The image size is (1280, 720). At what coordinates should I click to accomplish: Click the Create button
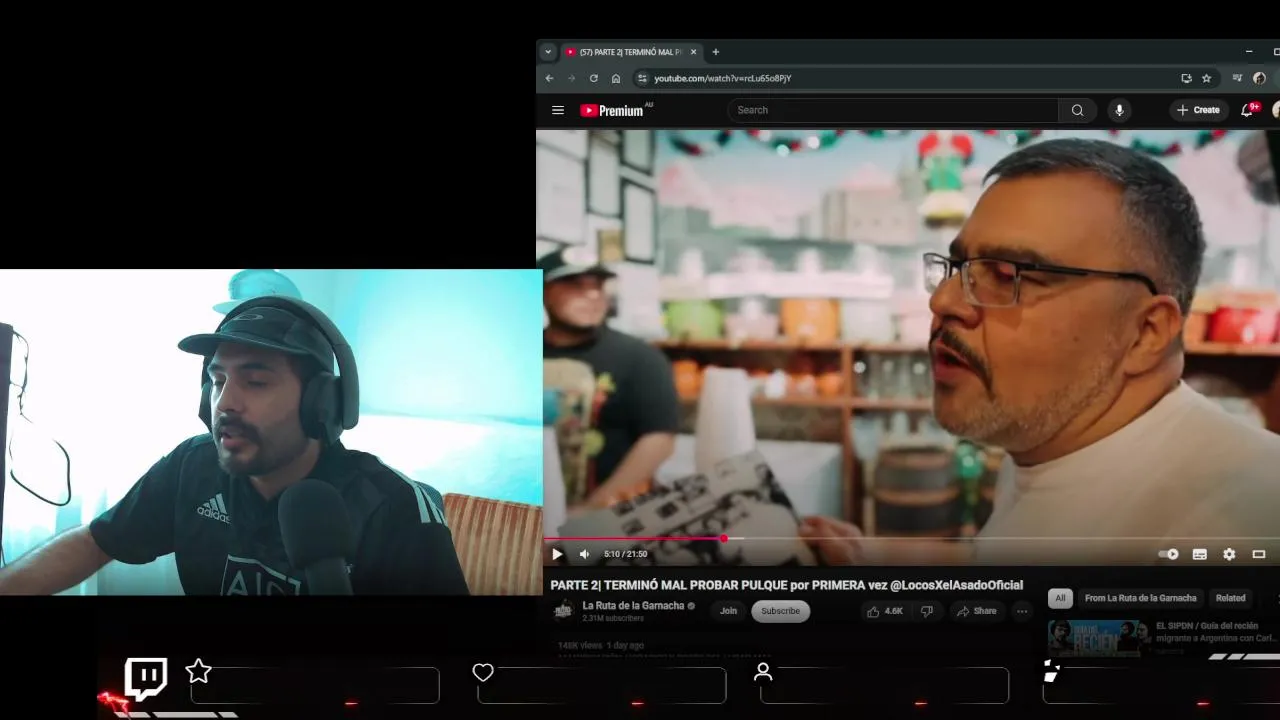pos(1198,110)
